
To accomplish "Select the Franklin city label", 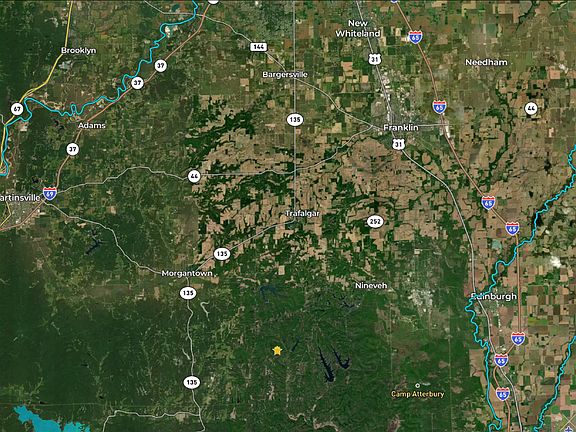I will point(401,127).
